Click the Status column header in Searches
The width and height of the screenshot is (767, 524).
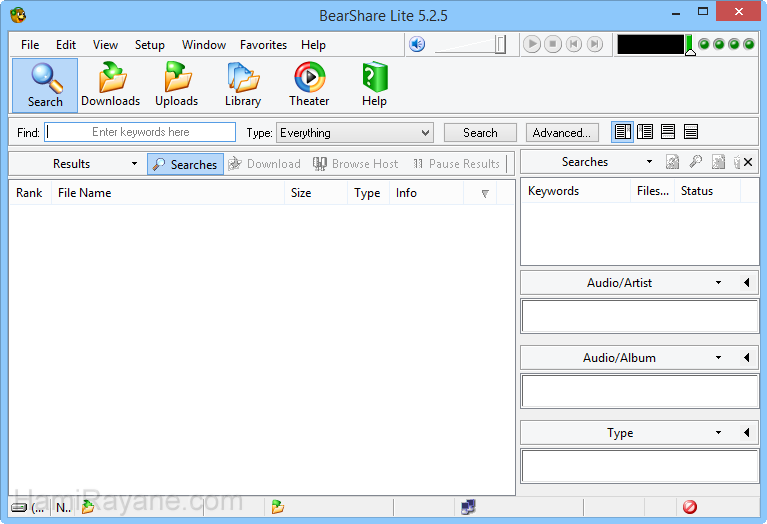(x=707, y=191)
